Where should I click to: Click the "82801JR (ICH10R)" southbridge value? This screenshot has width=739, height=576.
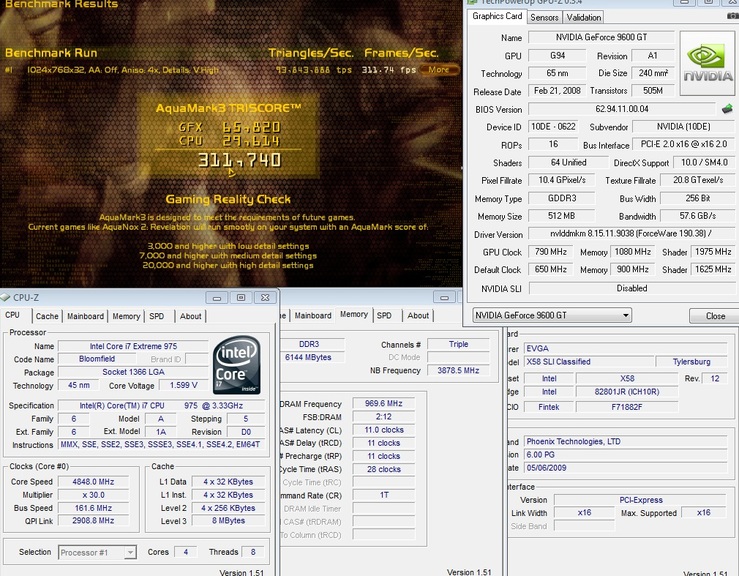[x=627, y=392]
